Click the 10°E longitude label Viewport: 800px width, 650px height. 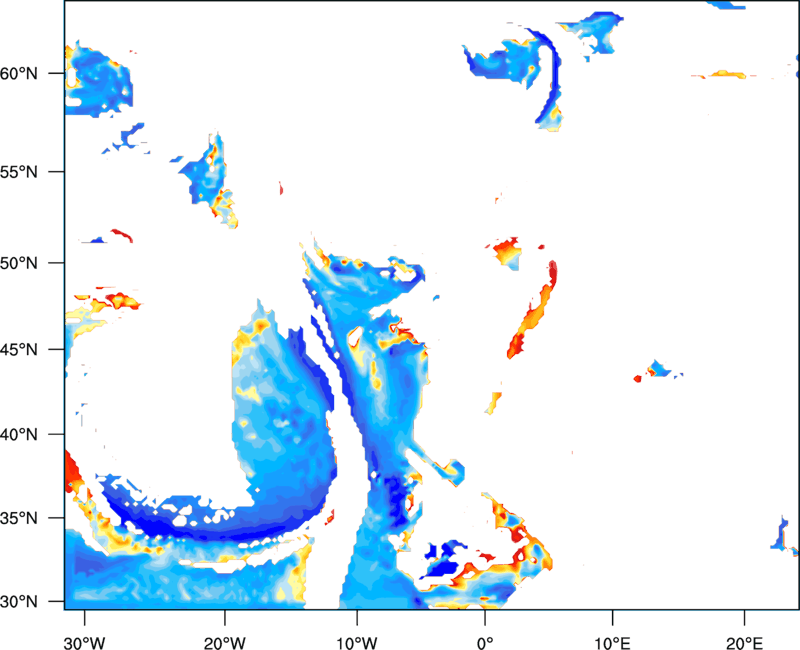coord(613,643)
